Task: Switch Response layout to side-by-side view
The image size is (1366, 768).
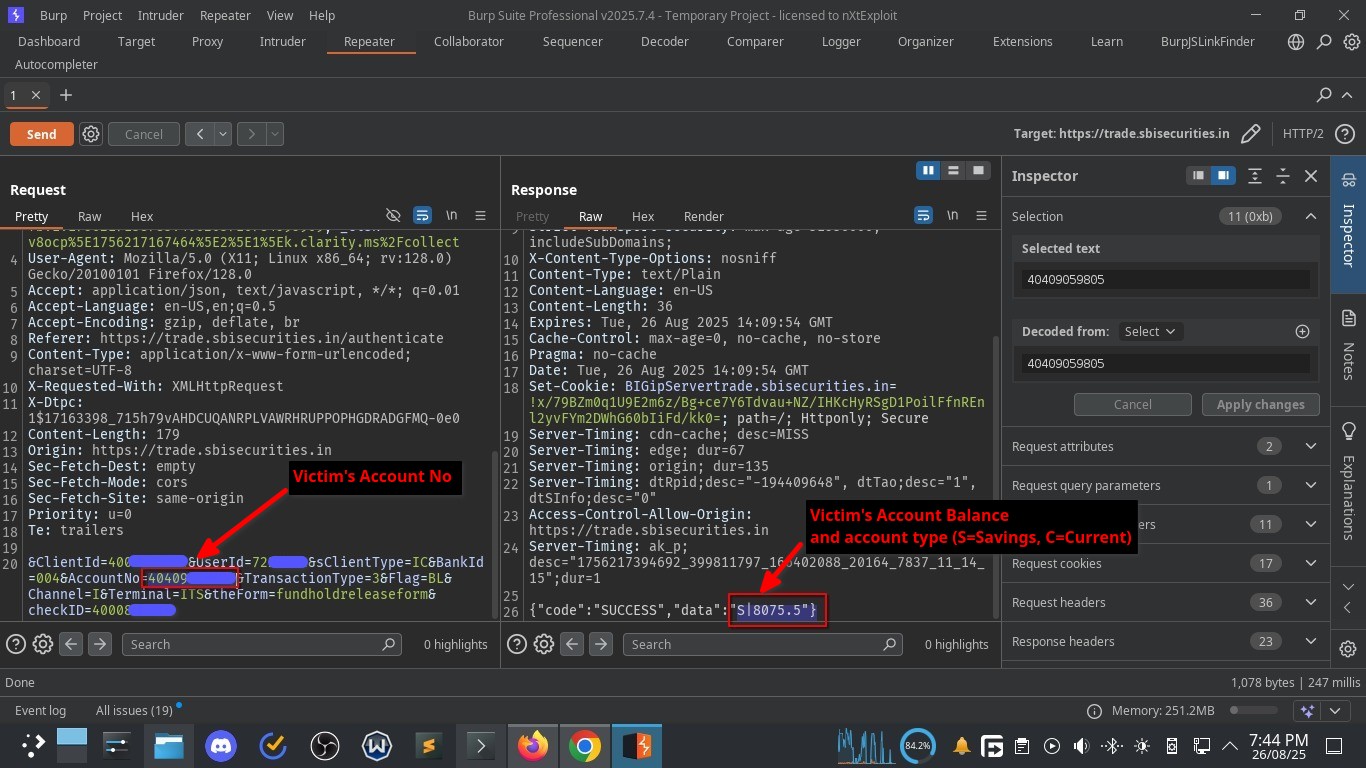Action: tap(928, 171)
